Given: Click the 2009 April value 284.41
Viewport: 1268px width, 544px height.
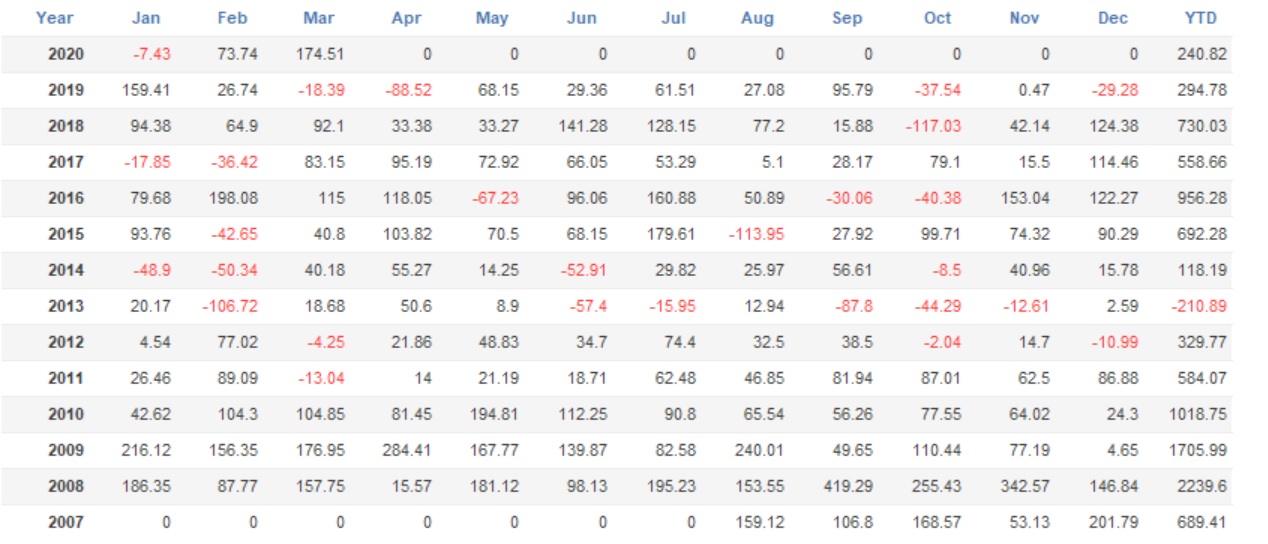Looking at the screenshot, I should pos(407,450).
